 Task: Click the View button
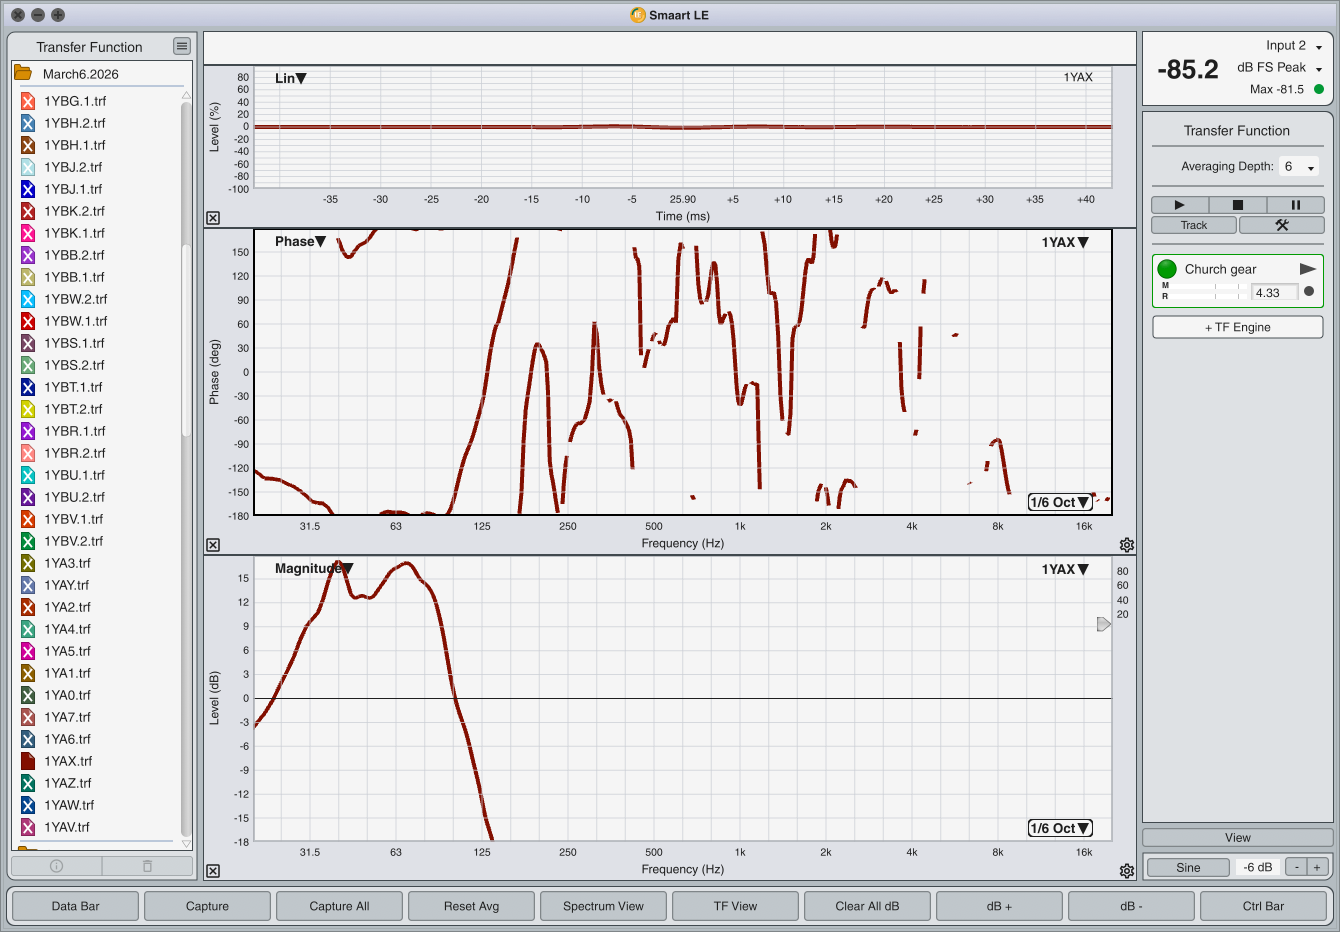tap(1238, 838)
